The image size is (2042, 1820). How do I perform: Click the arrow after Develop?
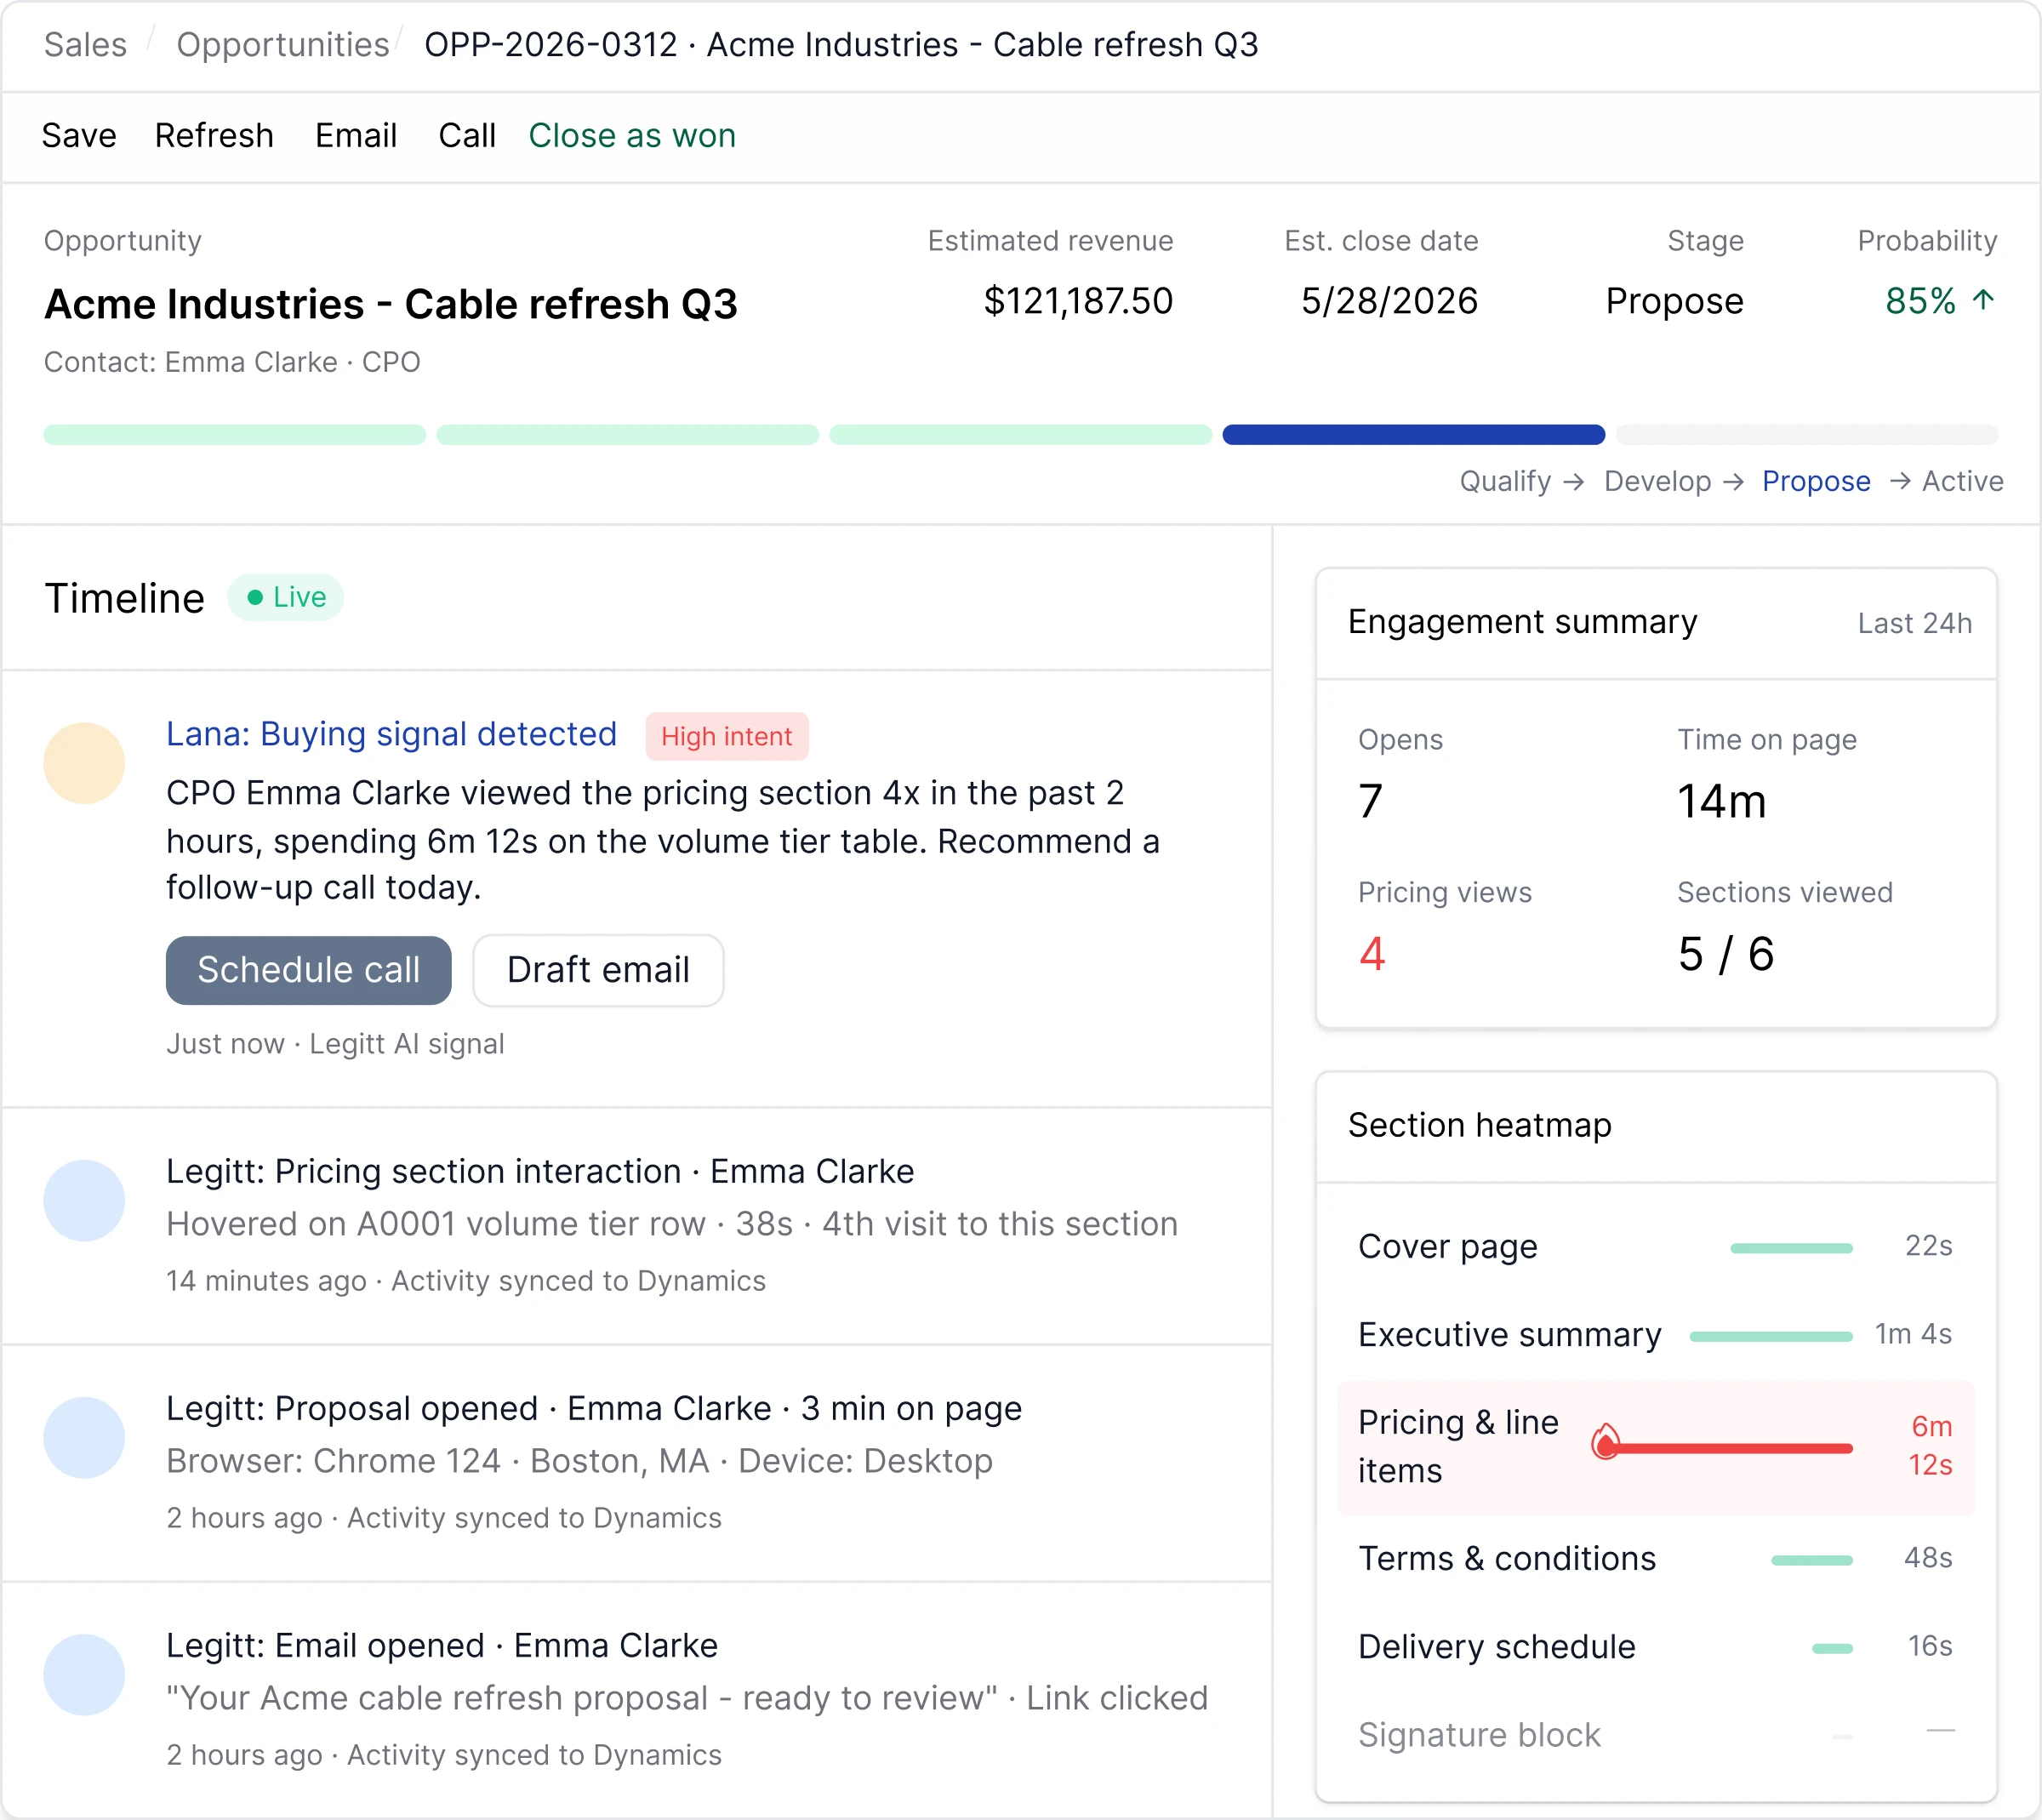pos(1734,482)
